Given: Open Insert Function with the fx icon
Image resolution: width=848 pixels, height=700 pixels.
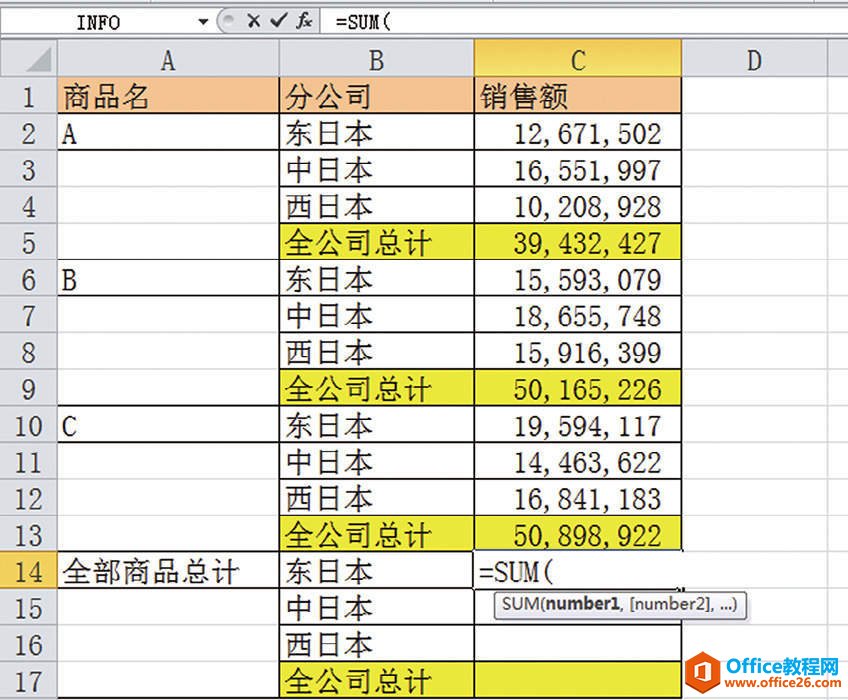Looking at the screenshot, I should tap(304, 21).
